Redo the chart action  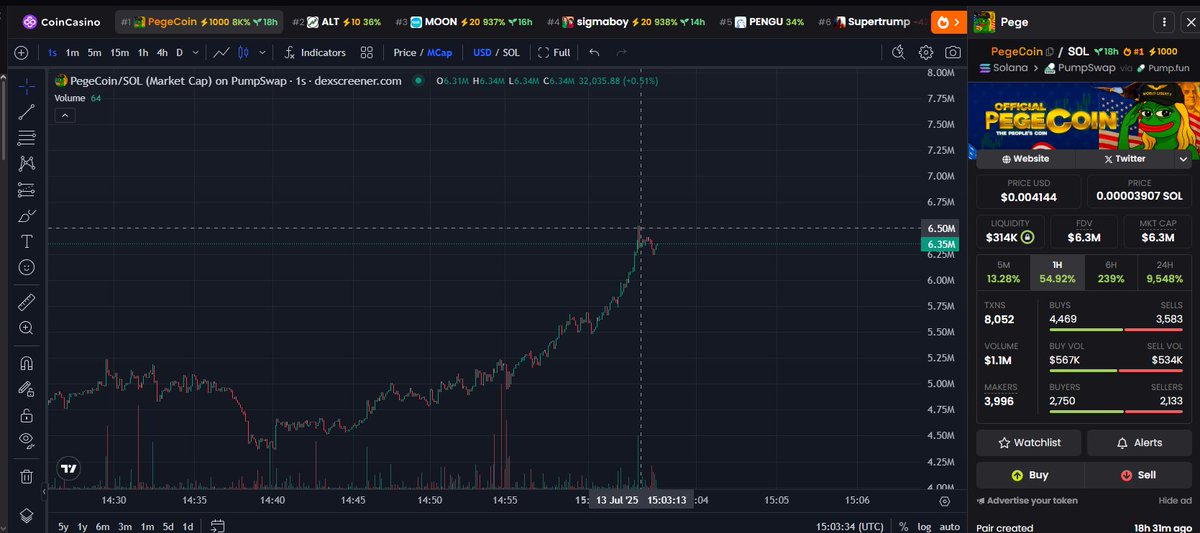point(622,52)
